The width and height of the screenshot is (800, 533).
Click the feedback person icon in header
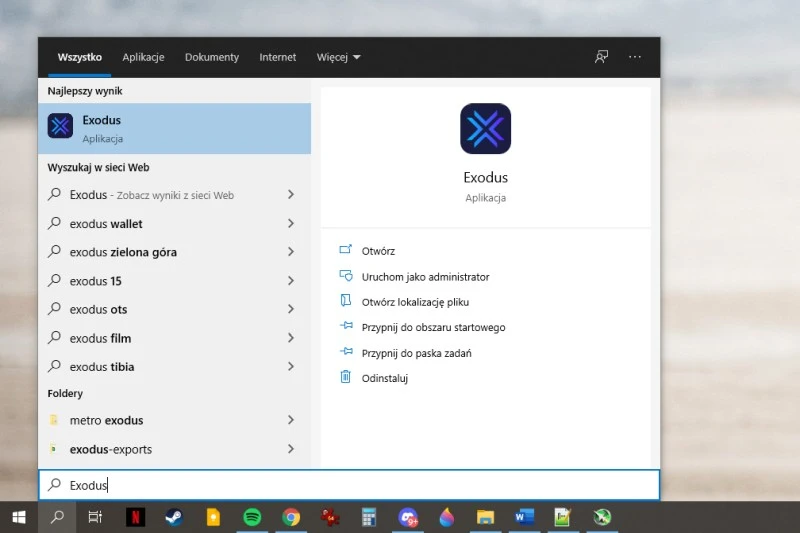click(x=602, y=57)
